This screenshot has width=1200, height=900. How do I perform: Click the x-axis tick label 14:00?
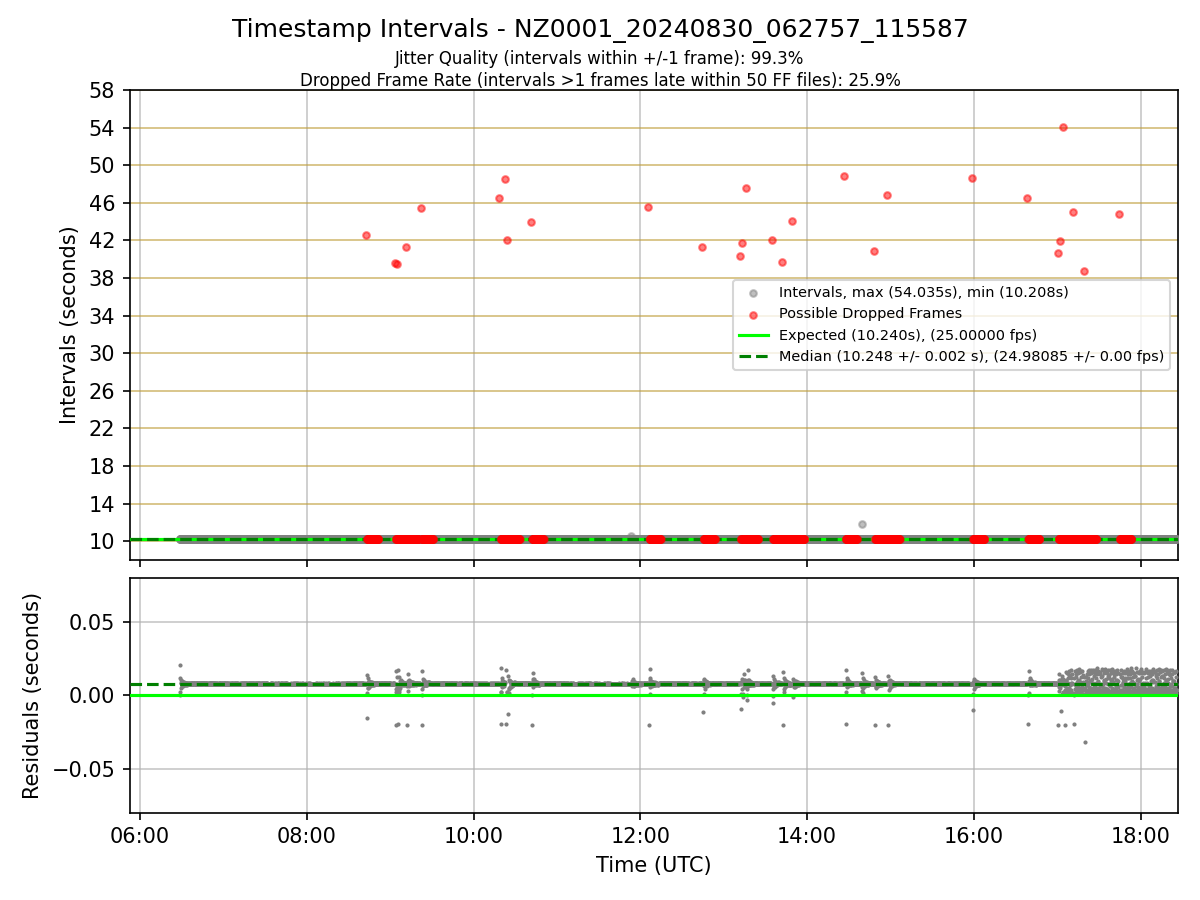[807, 833]
